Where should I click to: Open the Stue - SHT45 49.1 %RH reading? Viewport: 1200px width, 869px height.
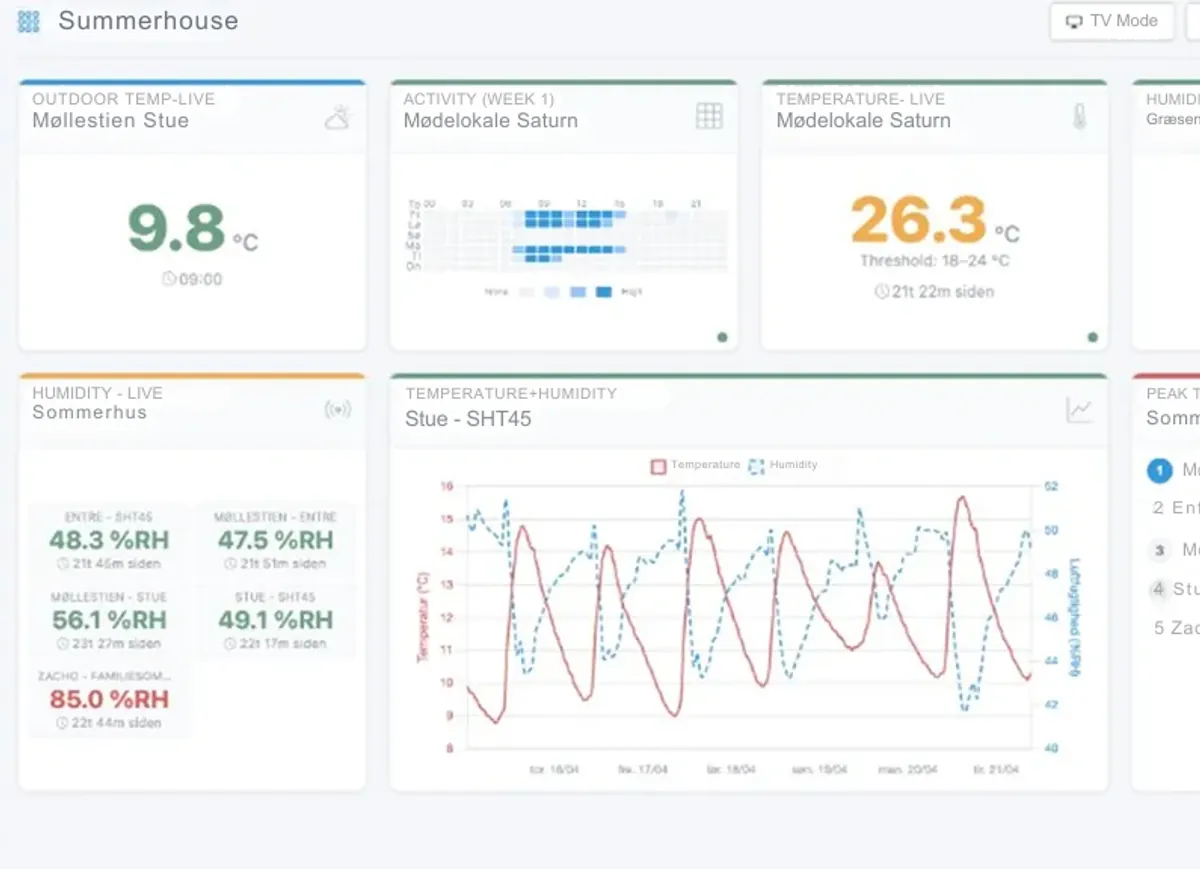275,619
